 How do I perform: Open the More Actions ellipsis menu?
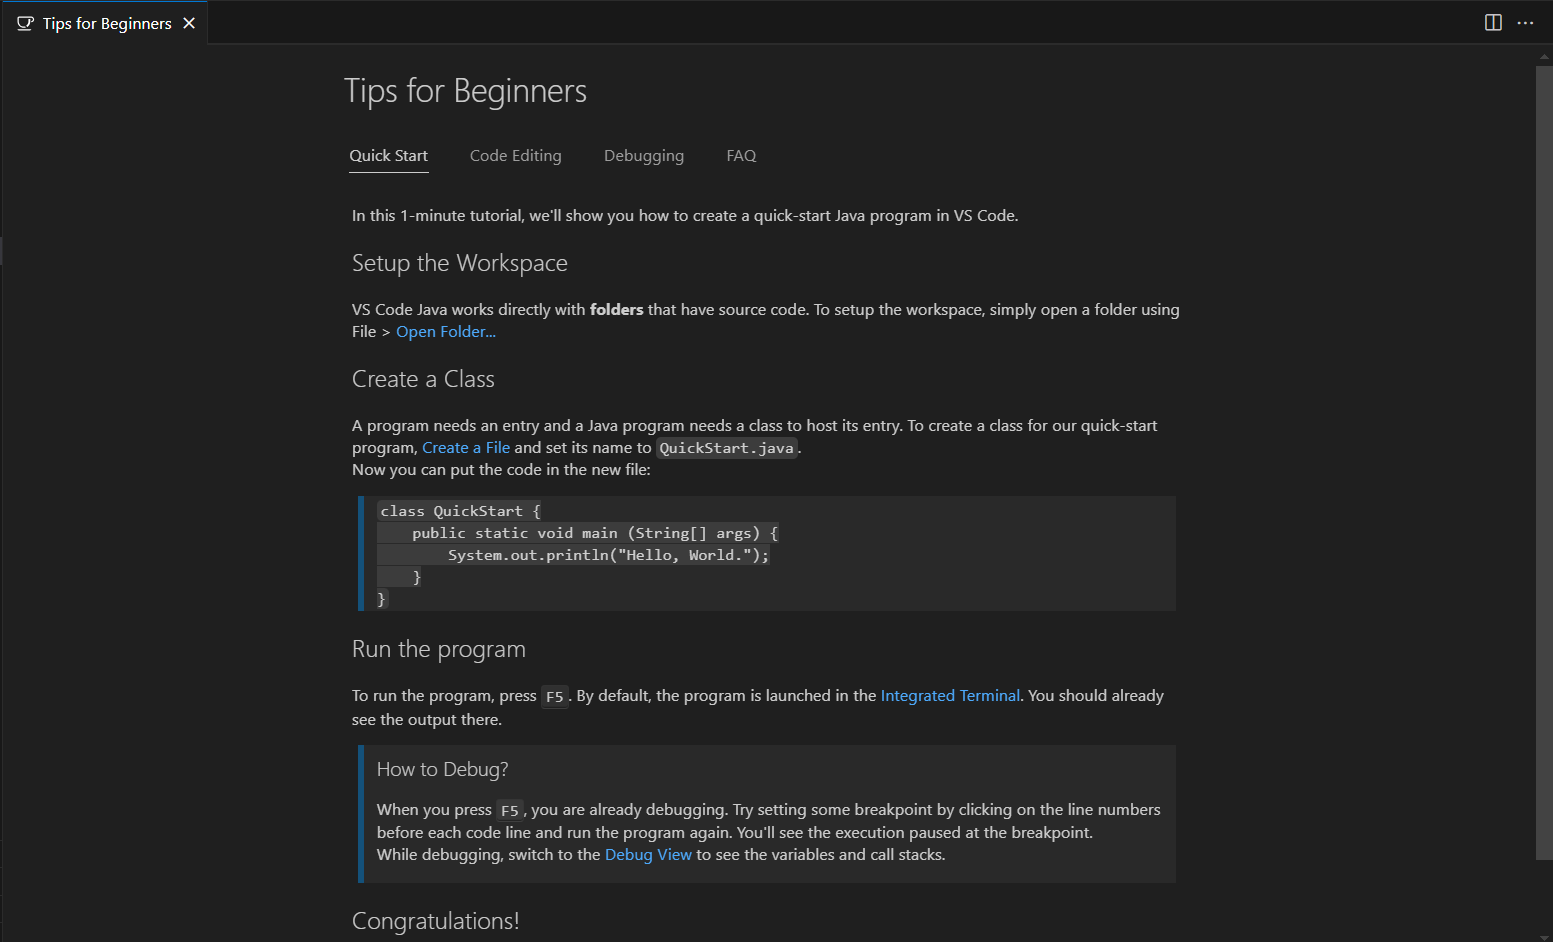click(1525, 22)
